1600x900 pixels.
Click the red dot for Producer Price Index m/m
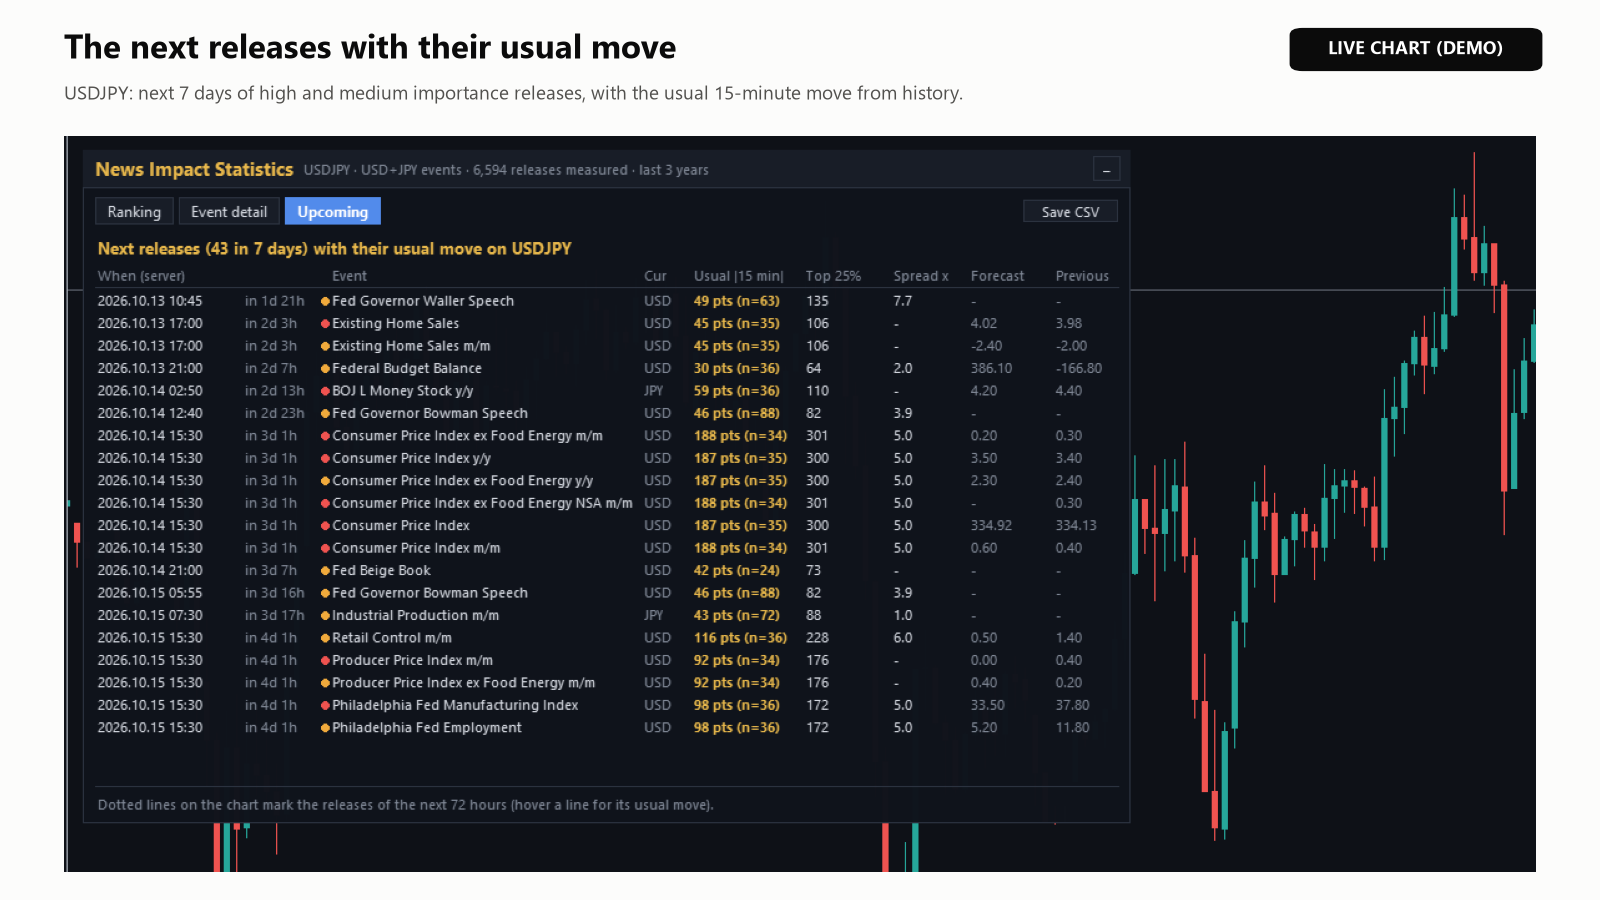pyautogui.click(x=325, y=661)
